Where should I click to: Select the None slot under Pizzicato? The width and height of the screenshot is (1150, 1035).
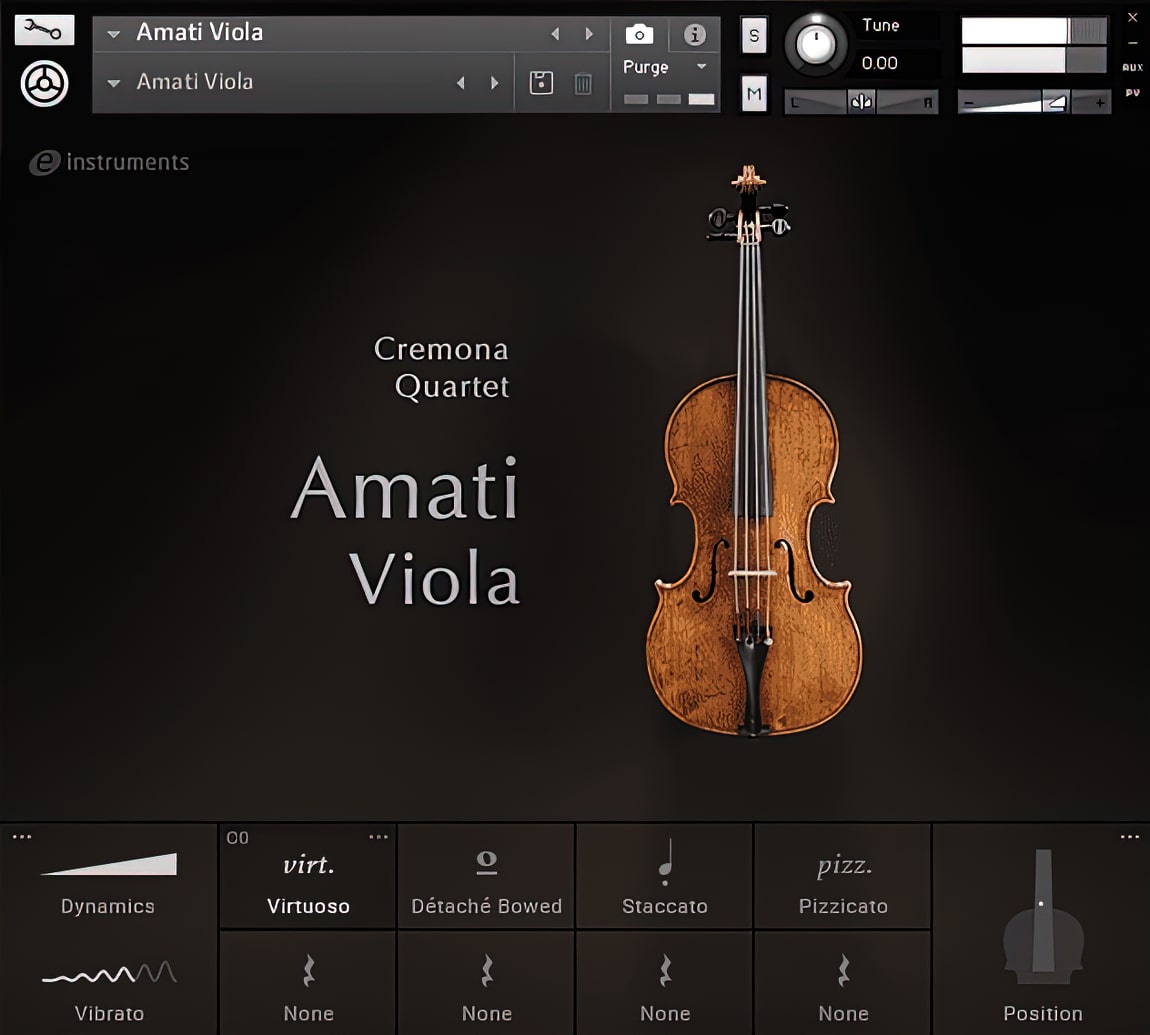click(843, 983)
